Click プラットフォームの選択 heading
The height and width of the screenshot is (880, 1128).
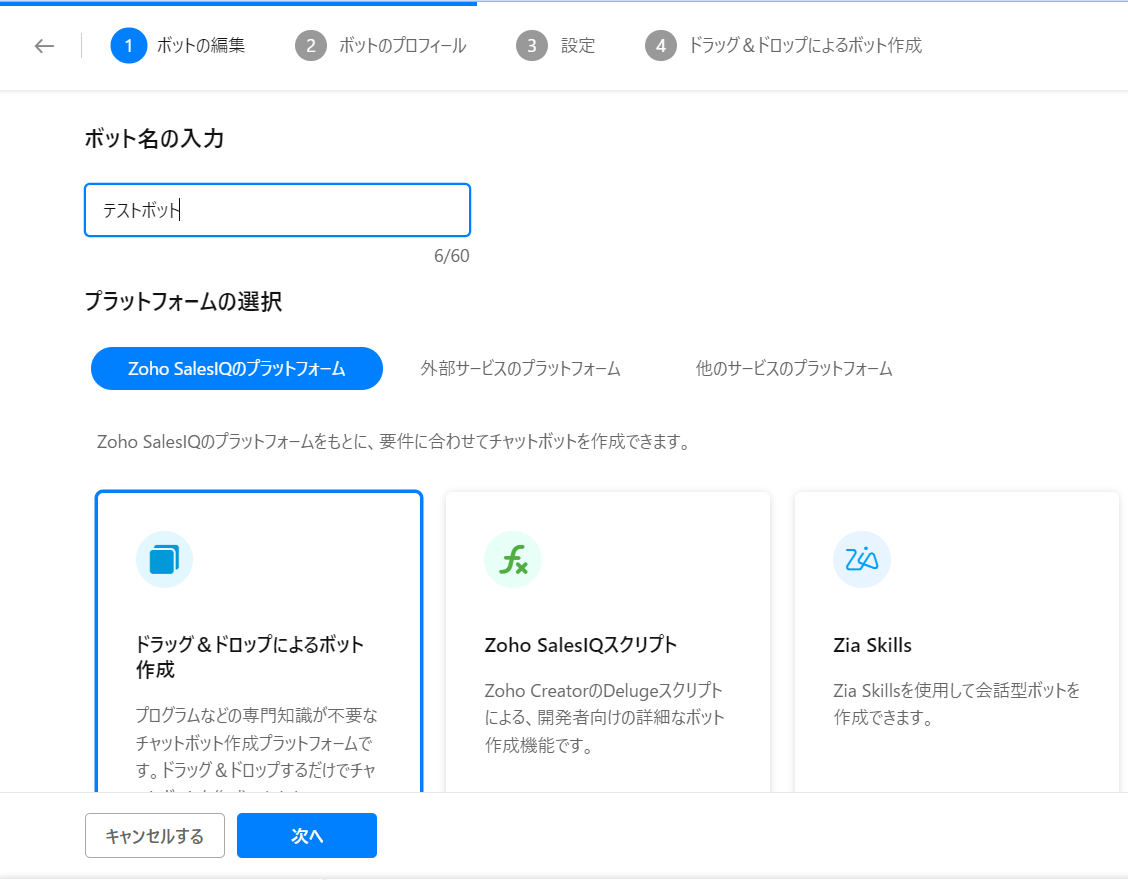[x=183, y=301]
